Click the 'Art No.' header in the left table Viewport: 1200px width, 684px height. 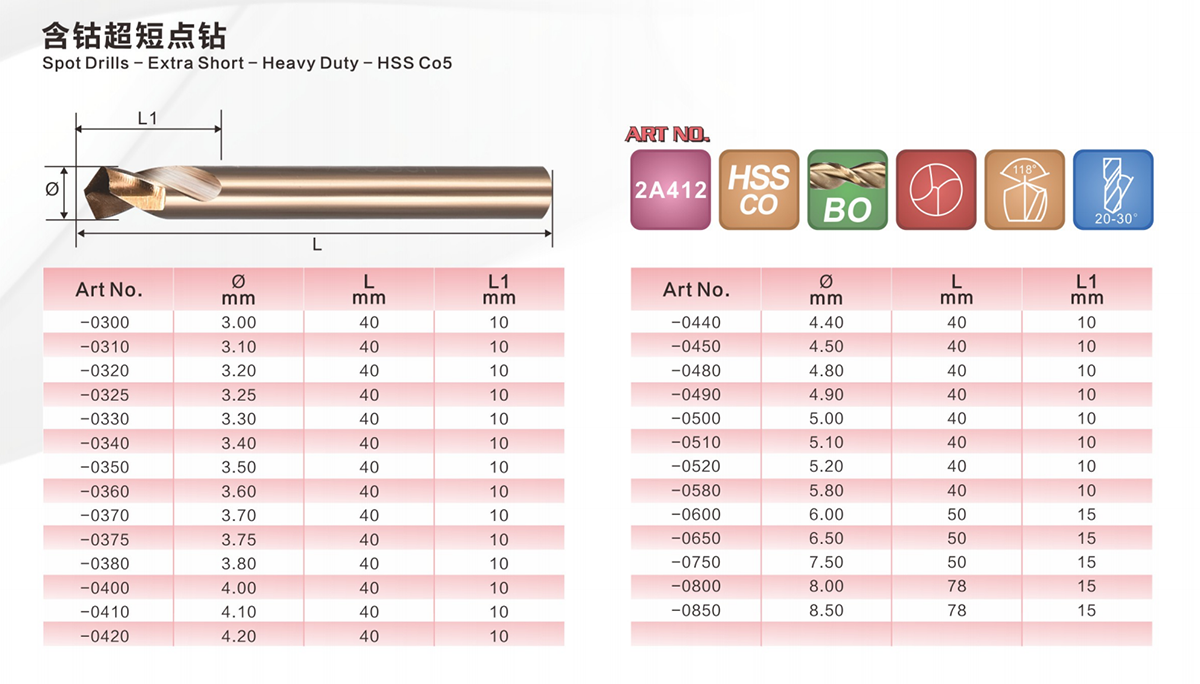109,290
